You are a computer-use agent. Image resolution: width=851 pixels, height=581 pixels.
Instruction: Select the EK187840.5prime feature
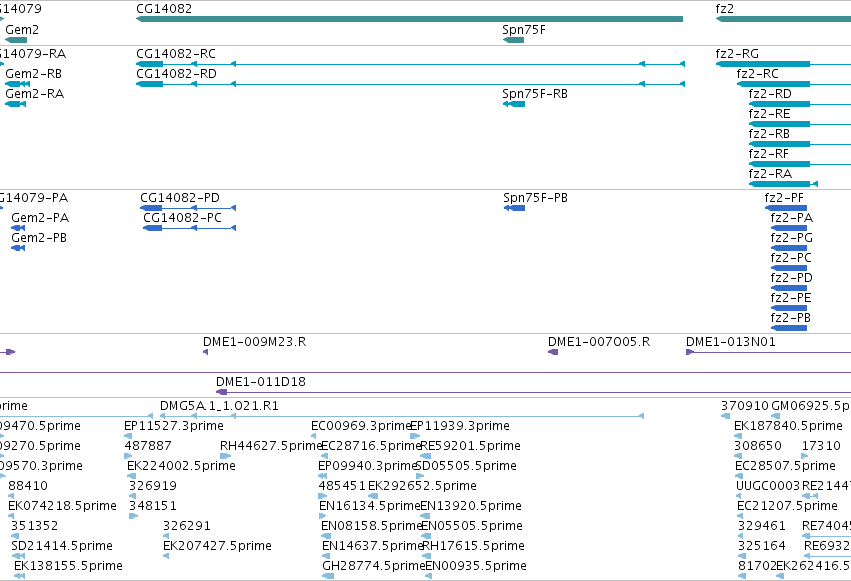(x=739, y=436)
